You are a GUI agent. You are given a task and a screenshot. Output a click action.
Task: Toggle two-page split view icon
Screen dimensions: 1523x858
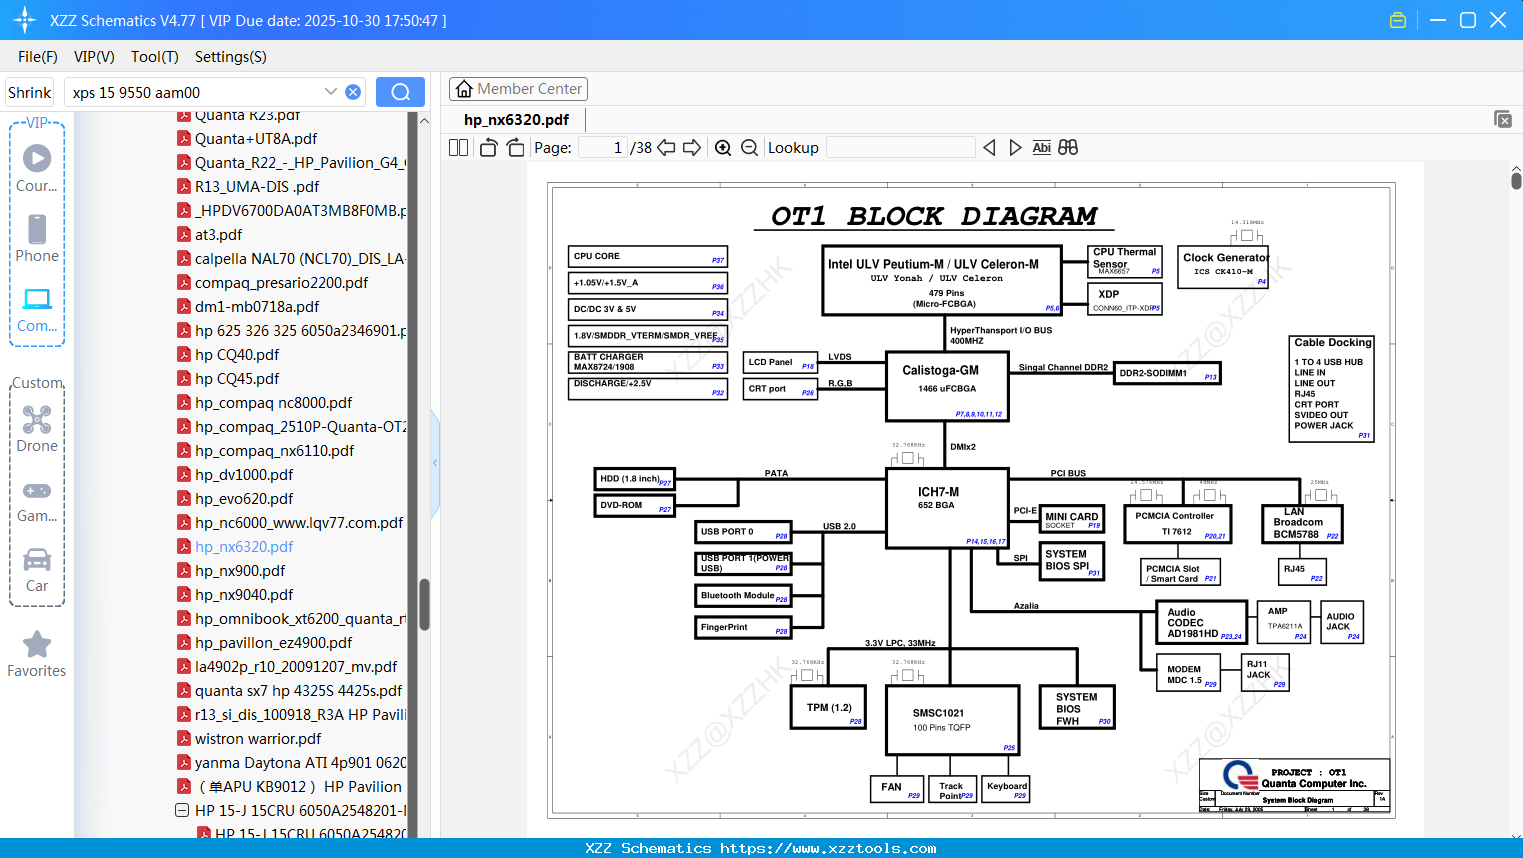[x=458, y=147]
